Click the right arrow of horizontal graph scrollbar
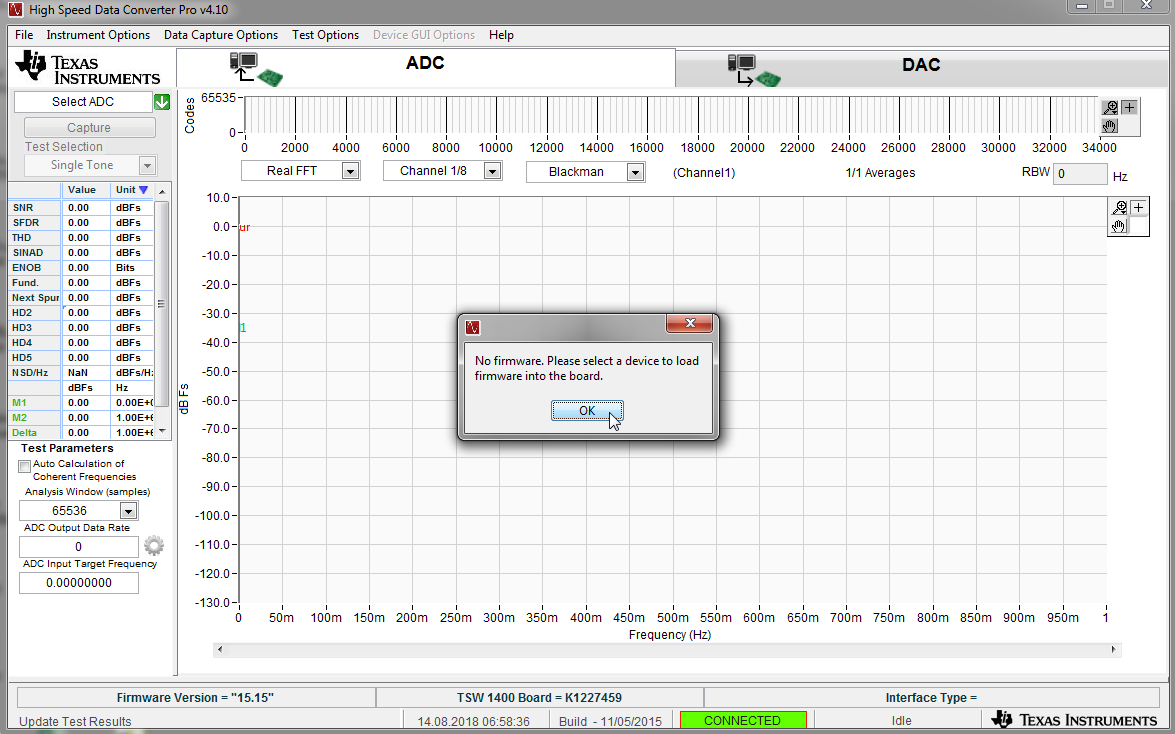Viewport: 1175px width, 734px height. coord(1114,650)
